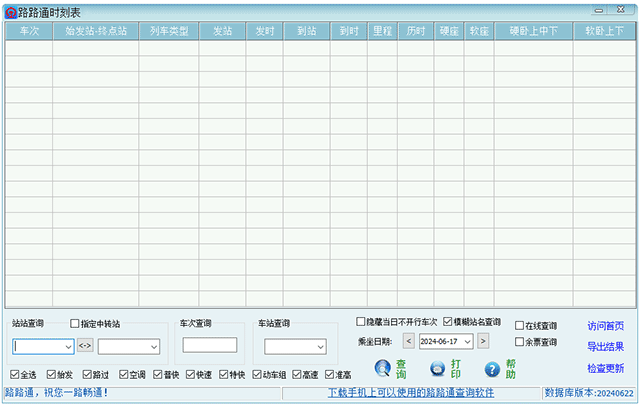Expand the 车站查询 station dropdown

(x=320, y=347)
